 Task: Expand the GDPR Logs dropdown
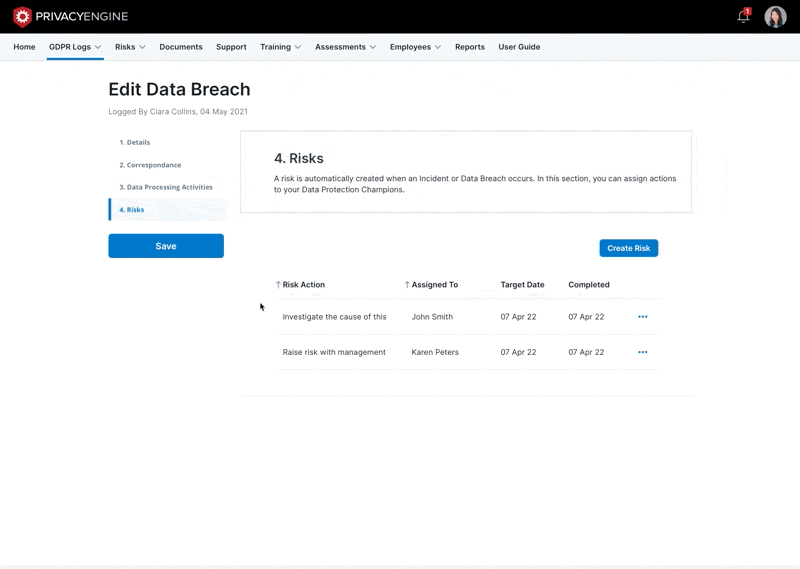click(75, 47)
